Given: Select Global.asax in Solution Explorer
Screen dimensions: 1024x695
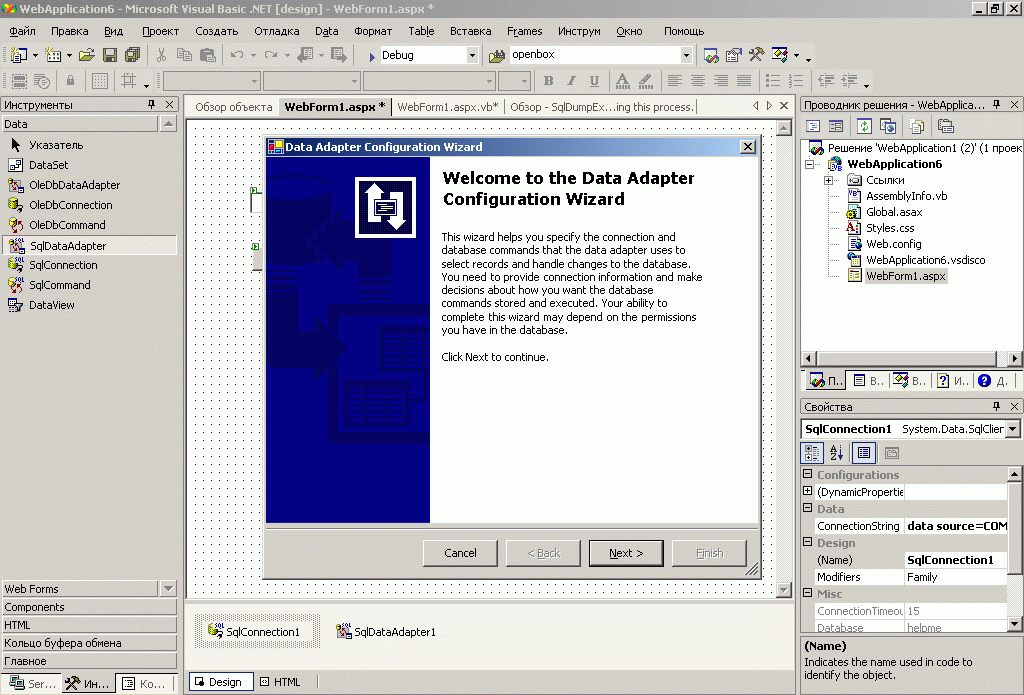Looking at the screenshot, I should (893, 212).
